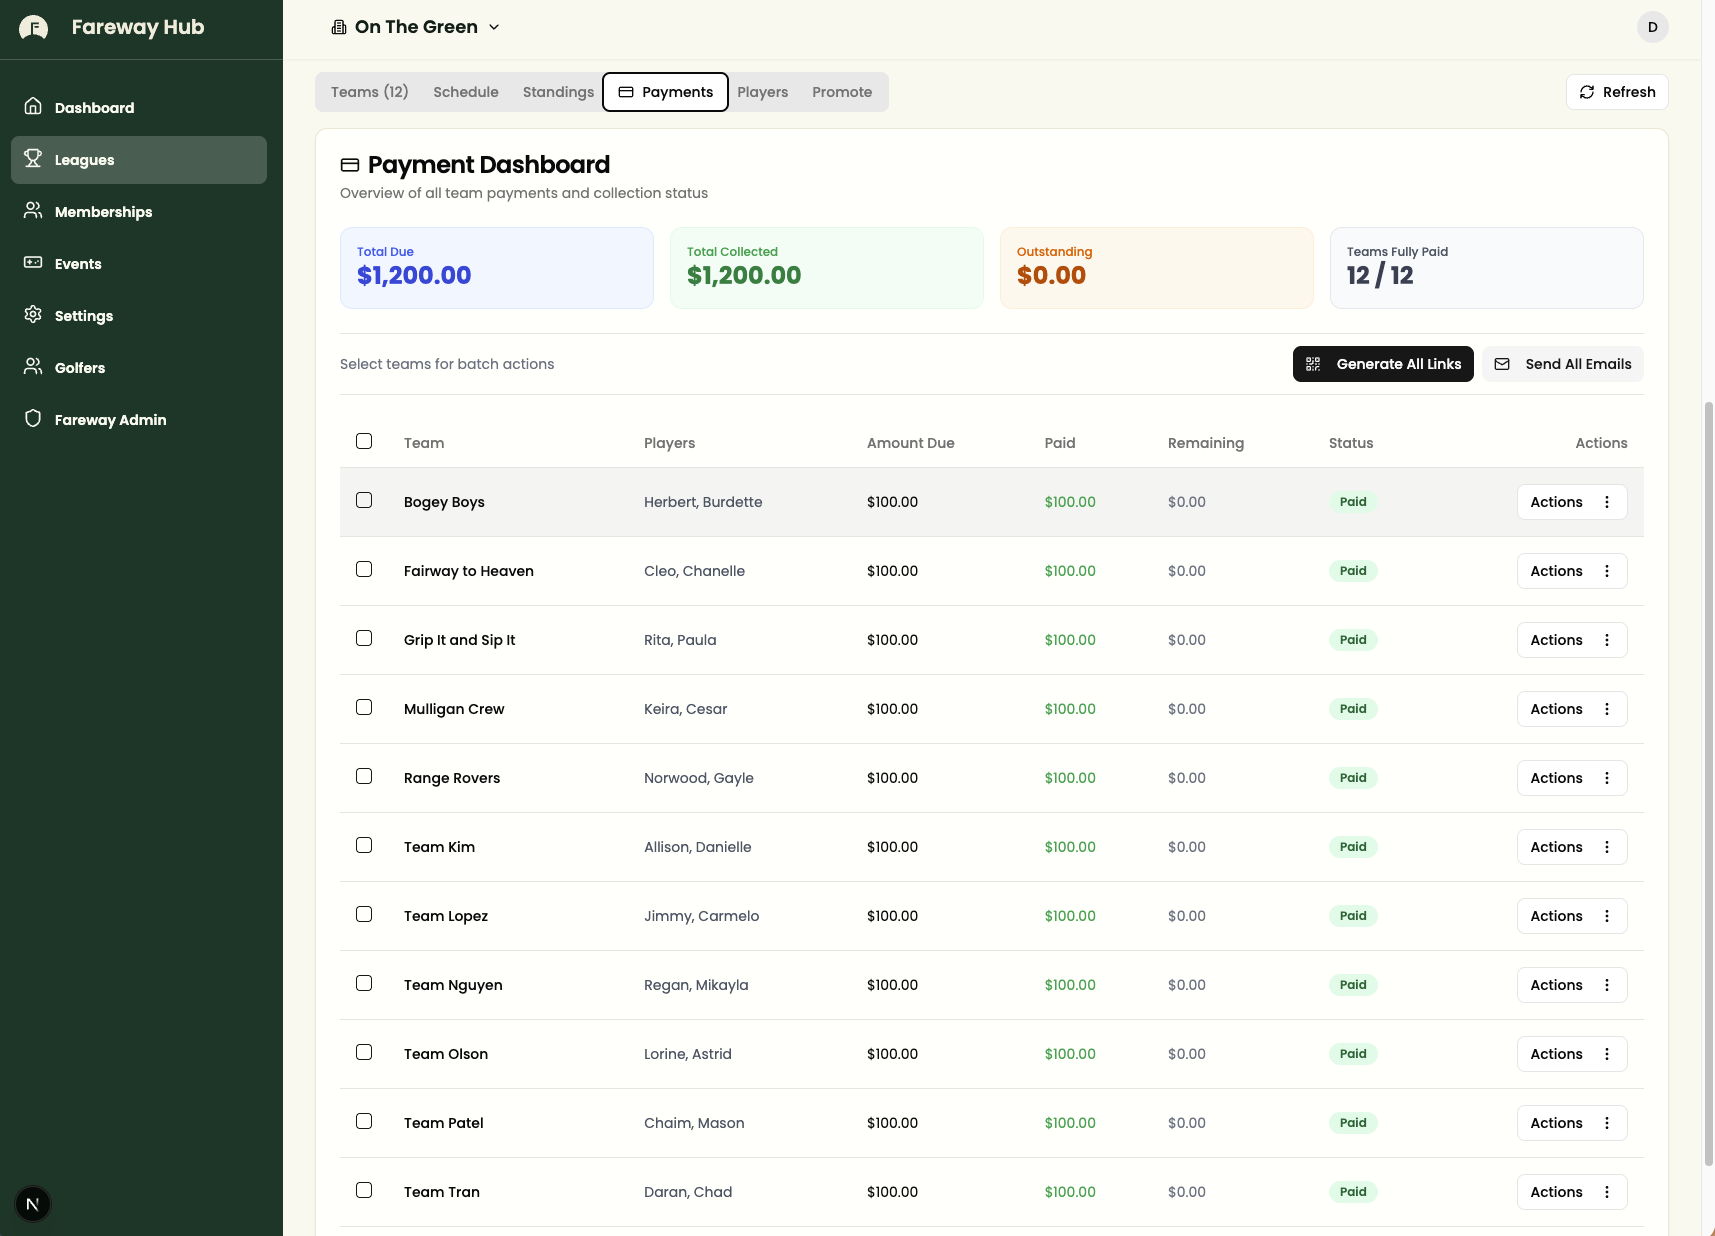Screen dimensions: 1715x1236
Task: Open three-dot menu for Team Kim
Action: [x=1607, y=847]
